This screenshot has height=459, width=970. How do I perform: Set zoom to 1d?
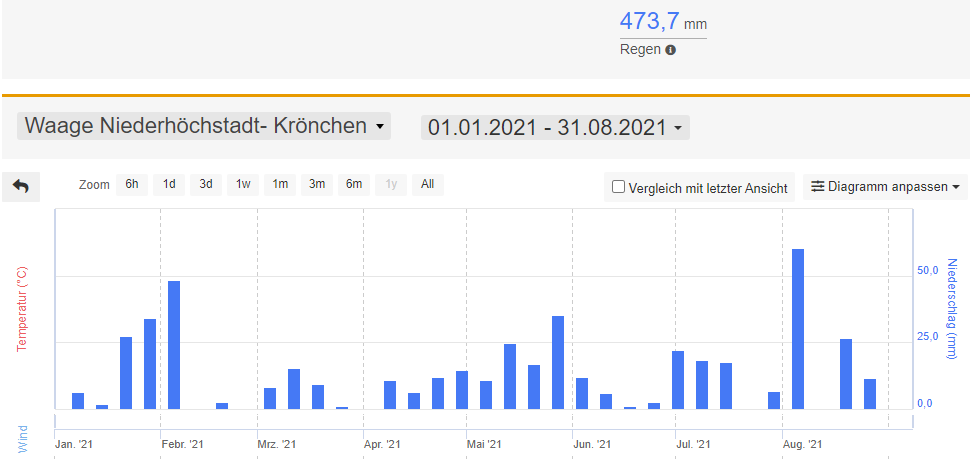tap(169, 184)
